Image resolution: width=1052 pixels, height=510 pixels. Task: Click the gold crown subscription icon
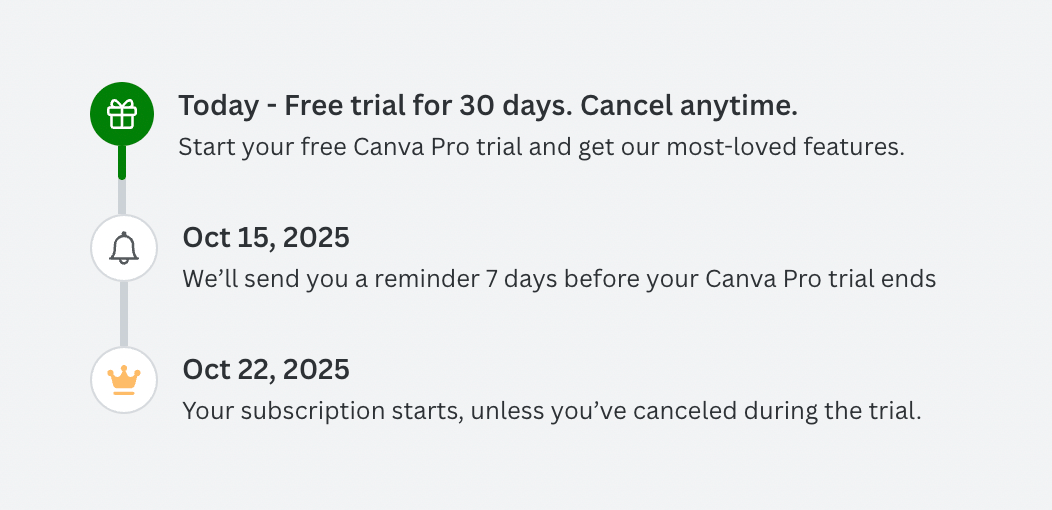click(124, 380)
